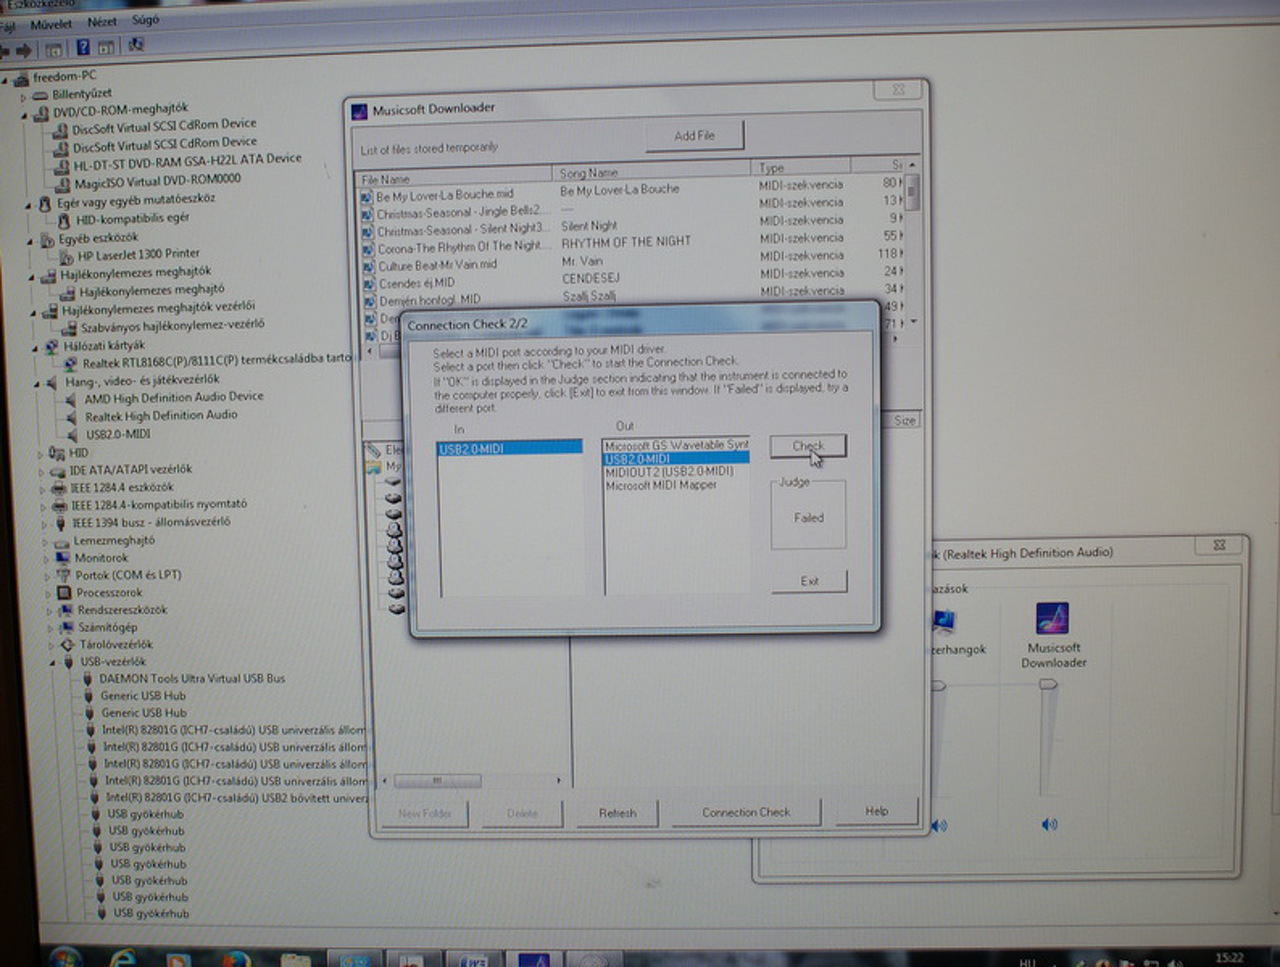The image size is (1280, 967).
Task: Click the Realtek RTL8168C network adapter icon
Action: click(71, 363)
